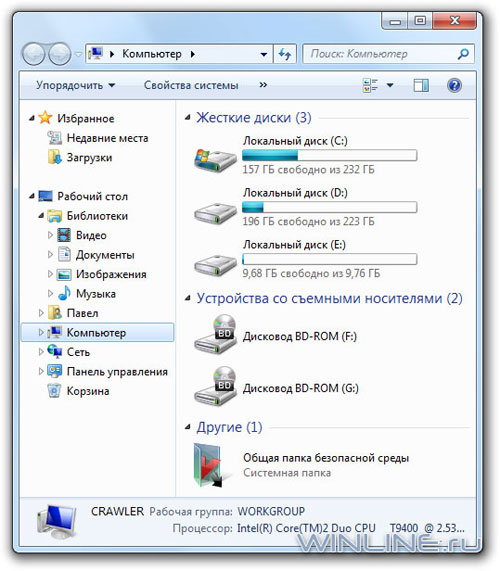Select Недавние места in navigation pane
This screenshot has width=500, height=571.
107,138
